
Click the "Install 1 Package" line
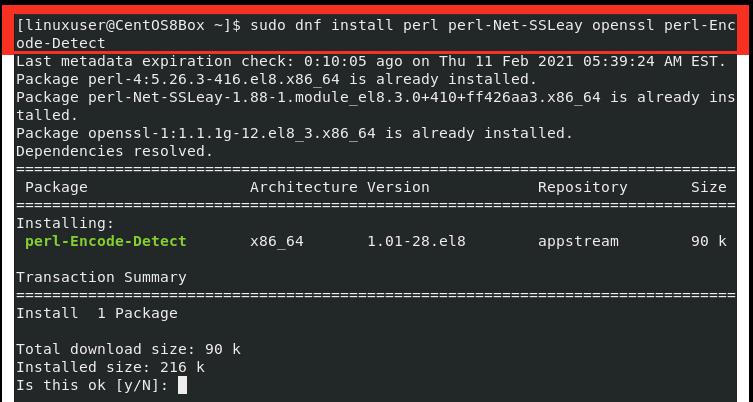point(97,313)
